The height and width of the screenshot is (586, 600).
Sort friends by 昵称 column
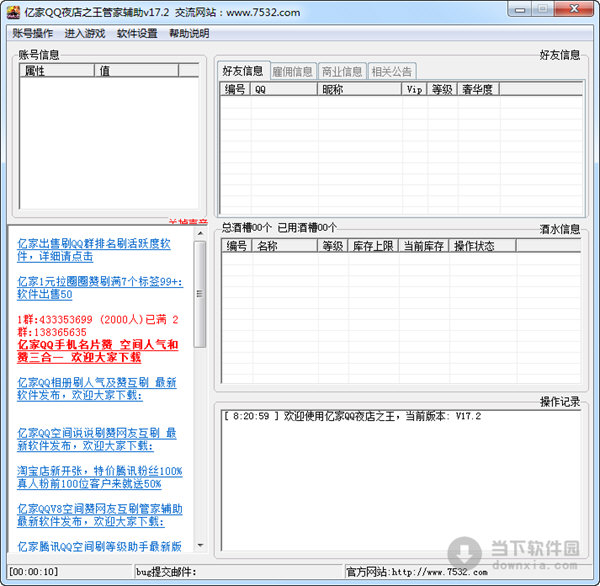(359, 90)
